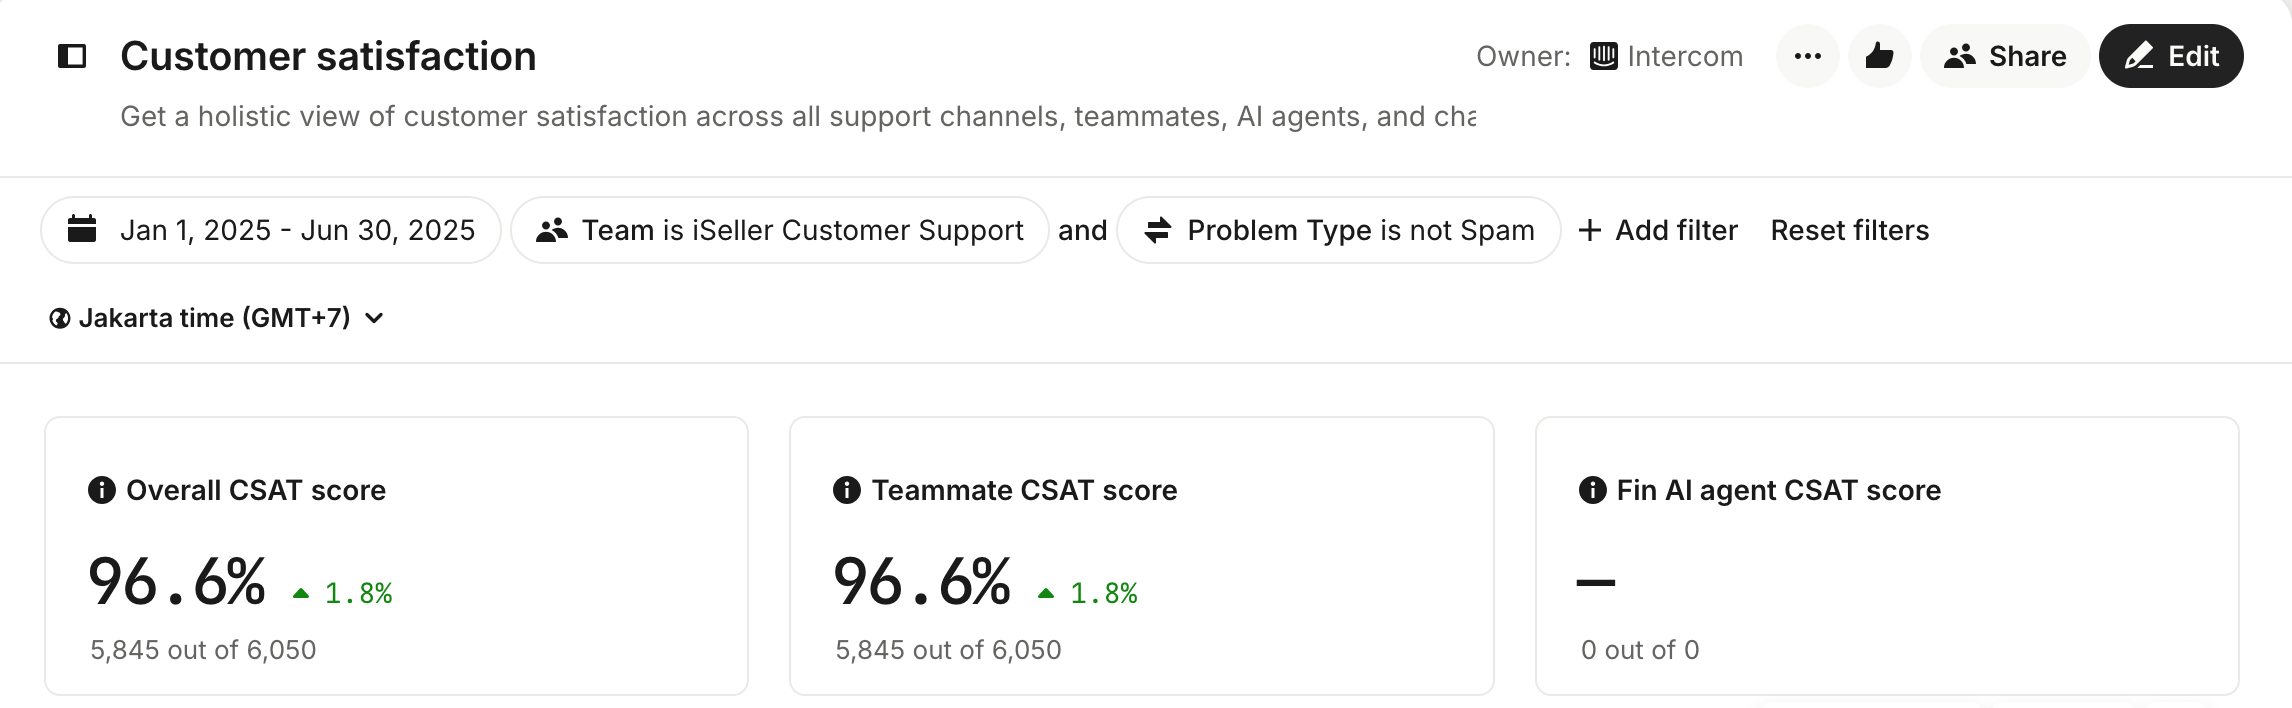Click the Teammate CSAT 96.6% value
This screenshot has height=708, width=2292.
(922, 582)
